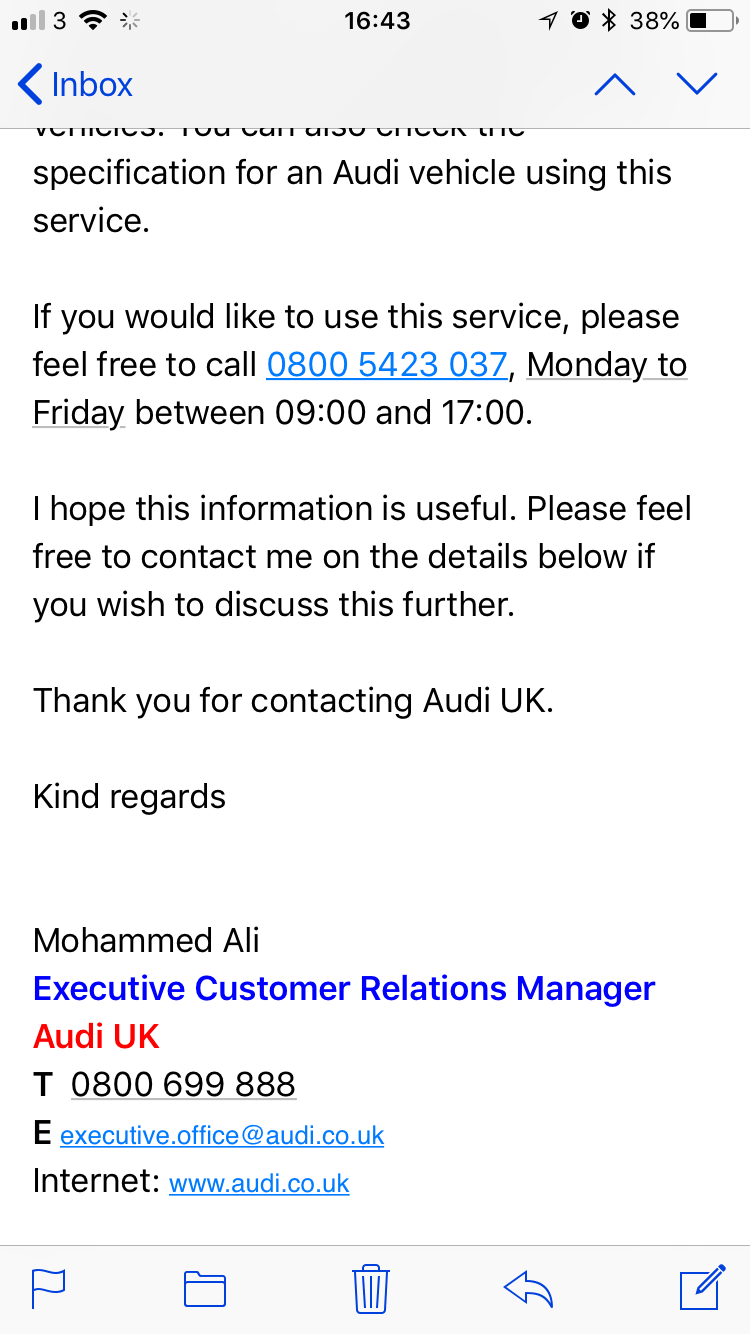Move message using the folder icon
Image resolution: width=750 pixels, height=1334 pixels.
click(x=205, y=1288)
